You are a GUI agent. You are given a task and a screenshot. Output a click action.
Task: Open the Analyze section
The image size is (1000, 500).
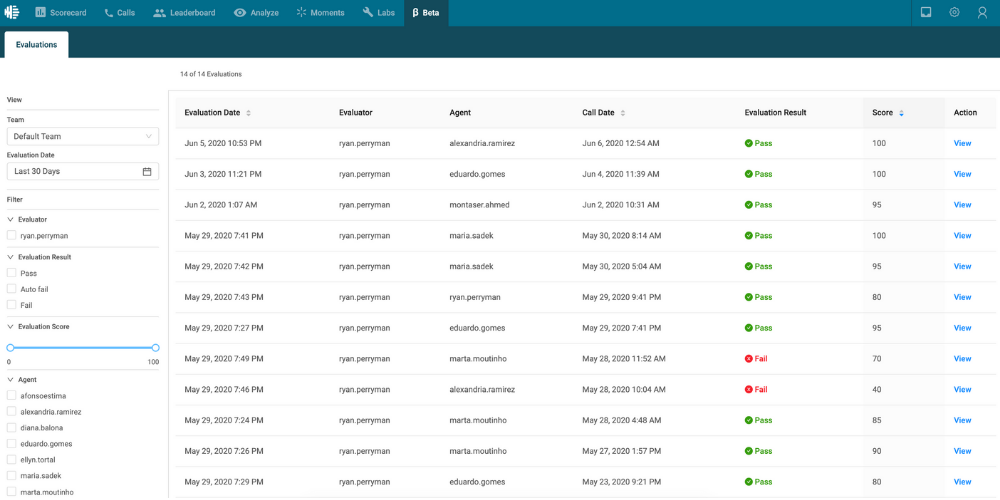[256, 13]
